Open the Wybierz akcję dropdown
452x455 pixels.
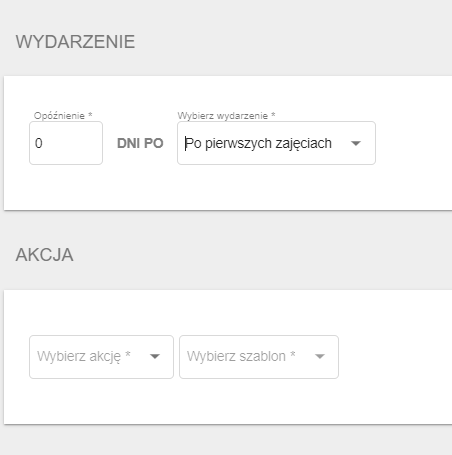101,357
